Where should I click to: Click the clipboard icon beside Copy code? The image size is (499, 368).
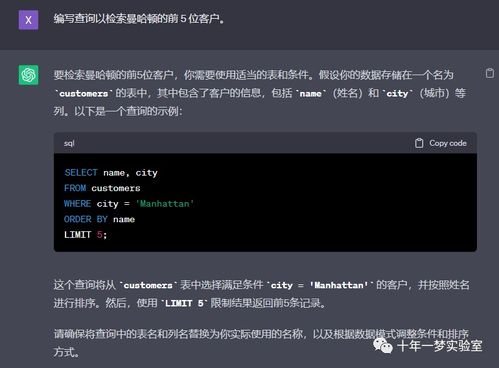[x=419, y=143]
